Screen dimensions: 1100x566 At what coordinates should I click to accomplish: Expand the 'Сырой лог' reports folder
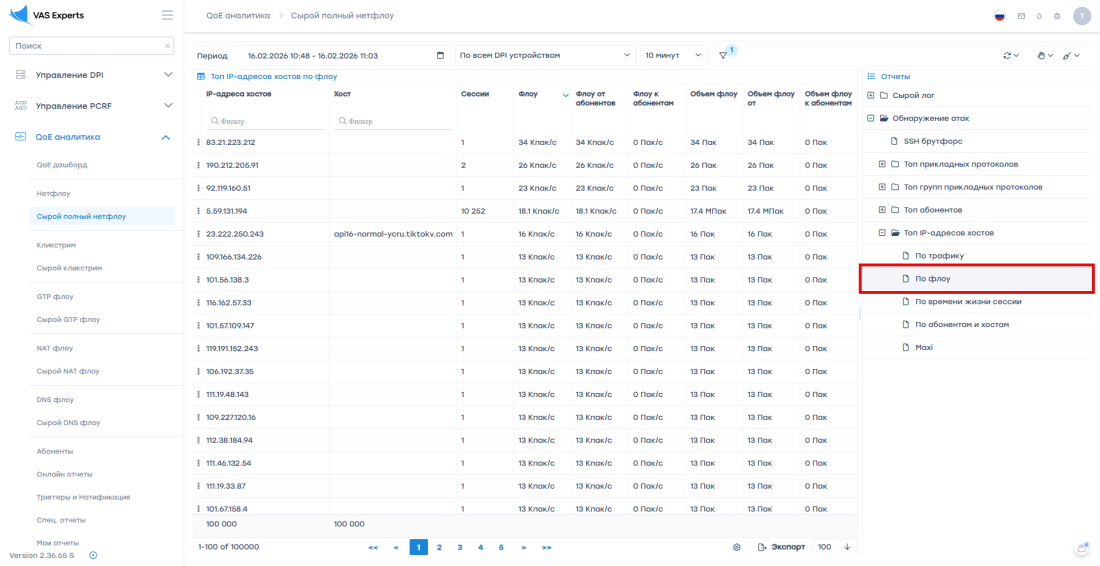(871, 95)
